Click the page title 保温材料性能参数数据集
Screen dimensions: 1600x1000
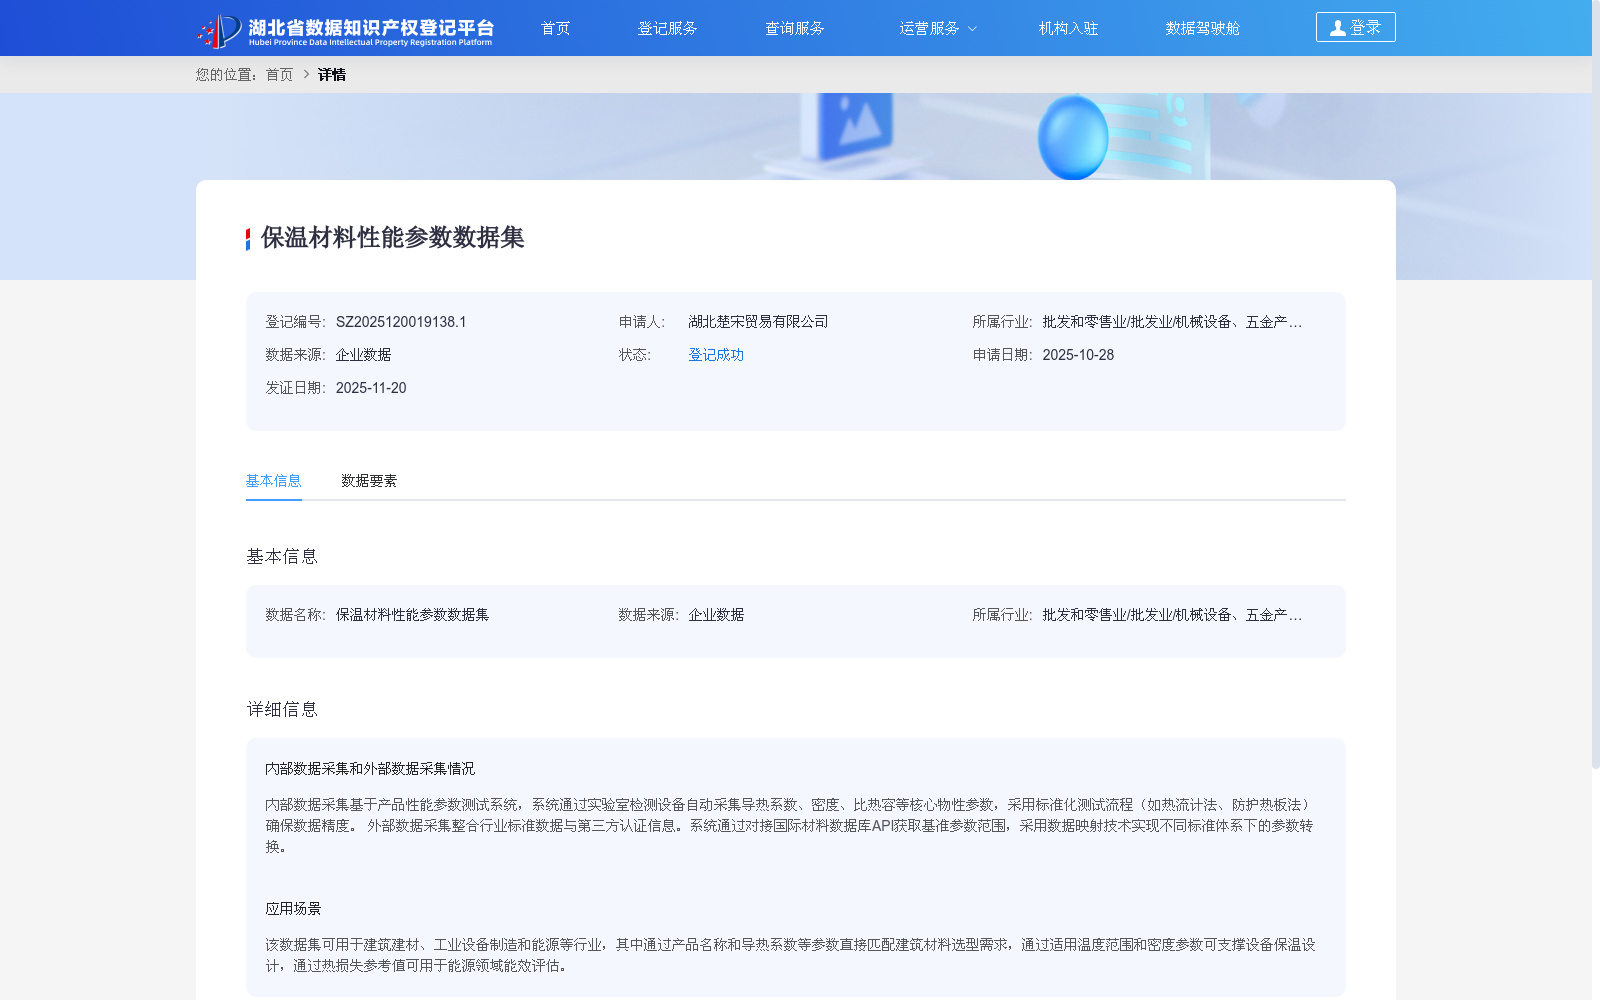pos(393,238)
